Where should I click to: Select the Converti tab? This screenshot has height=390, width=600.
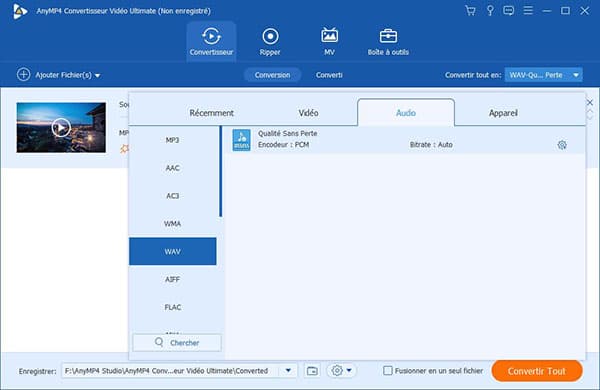tap(329, 75)
